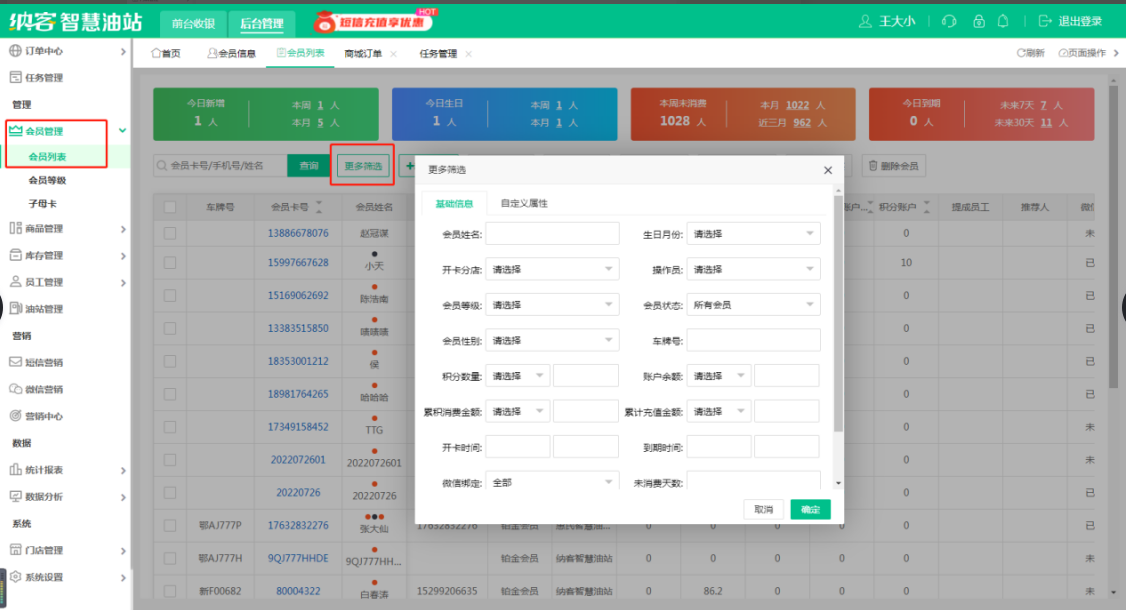The height and width of the screenshot is (610, 1126).
Task: Tick the checkbox for card 18981764265
Action: point(170,394)
